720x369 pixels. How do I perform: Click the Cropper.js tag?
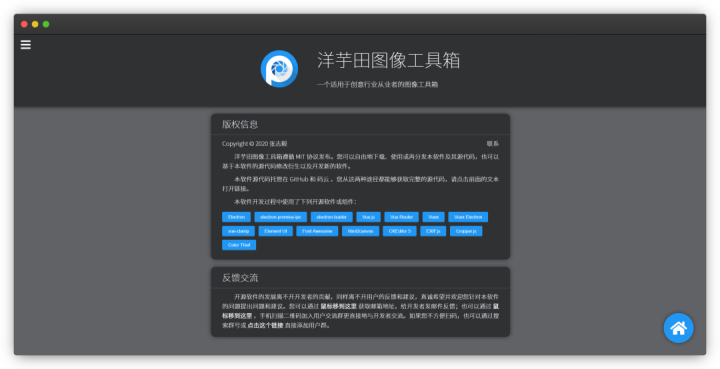tap(466, 231)
